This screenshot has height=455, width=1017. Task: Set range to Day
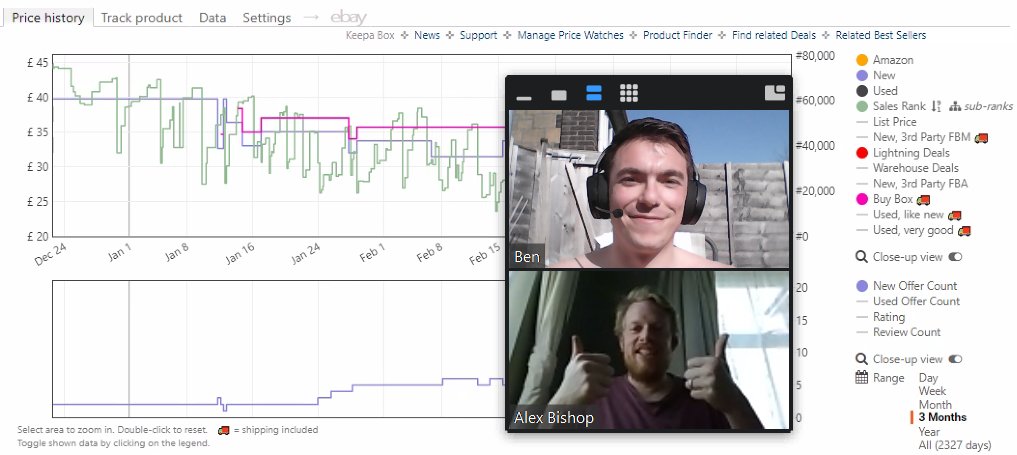(x=928, y=377)
